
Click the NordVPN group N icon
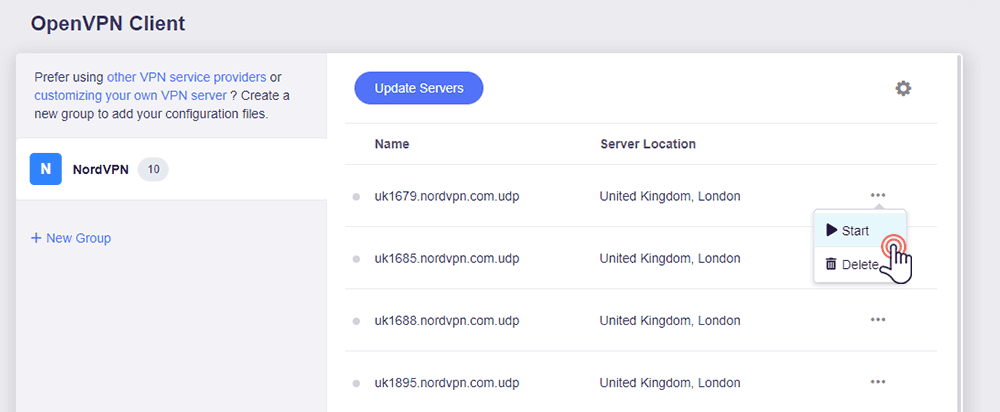click(46, 169)
